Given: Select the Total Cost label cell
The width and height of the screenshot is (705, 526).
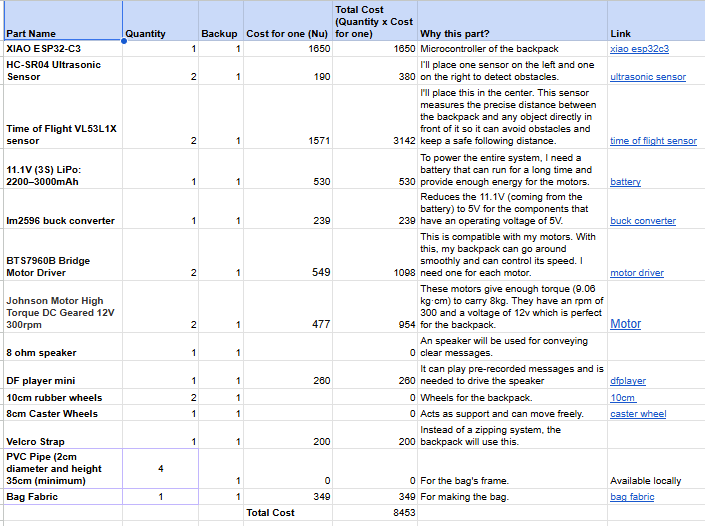Looking at the screenshot, I should (288, 513).
